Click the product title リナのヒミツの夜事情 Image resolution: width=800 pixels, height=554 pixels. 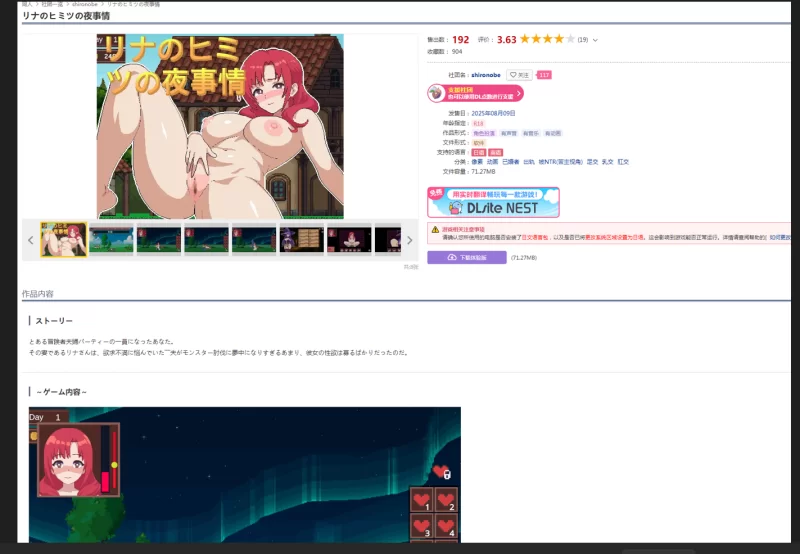pyautogui.click(x=66, y=16)
